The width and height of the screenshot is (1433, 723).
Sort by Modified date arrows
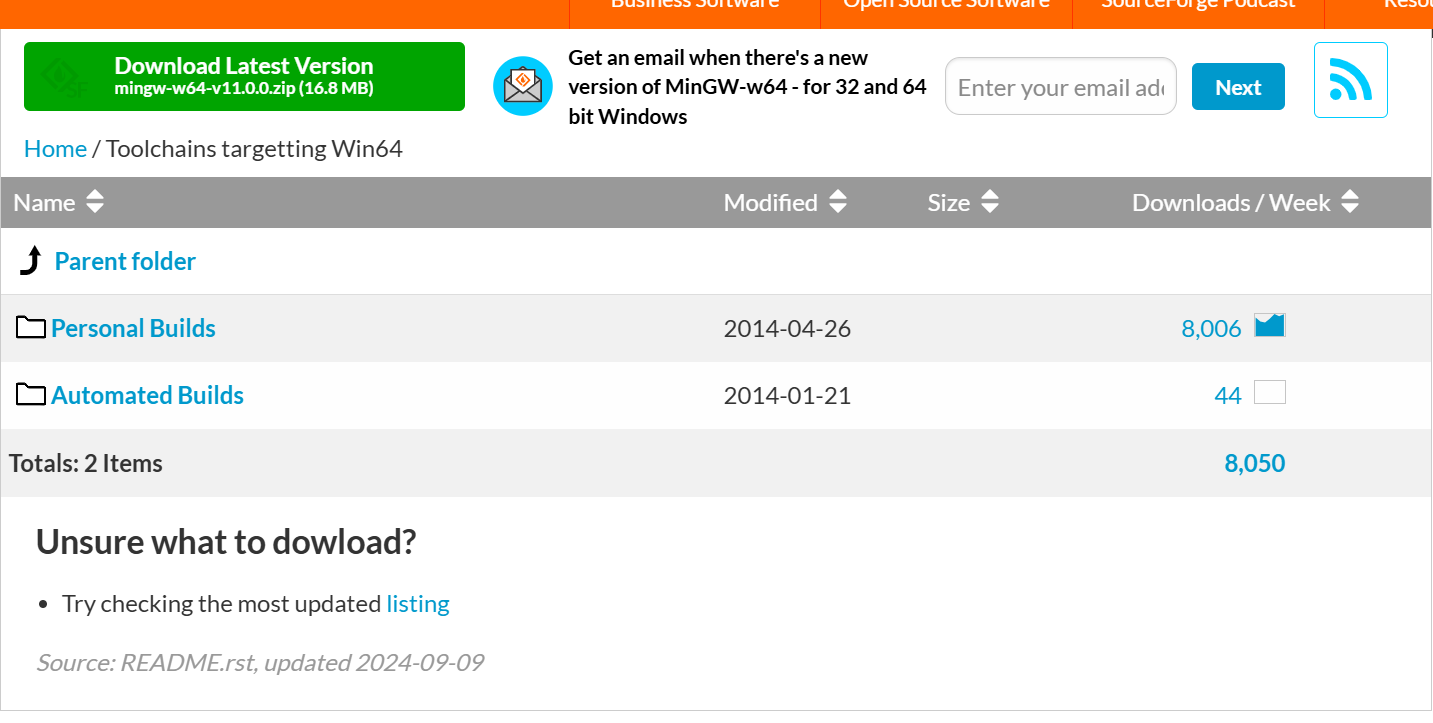click(x=838, y=202)
